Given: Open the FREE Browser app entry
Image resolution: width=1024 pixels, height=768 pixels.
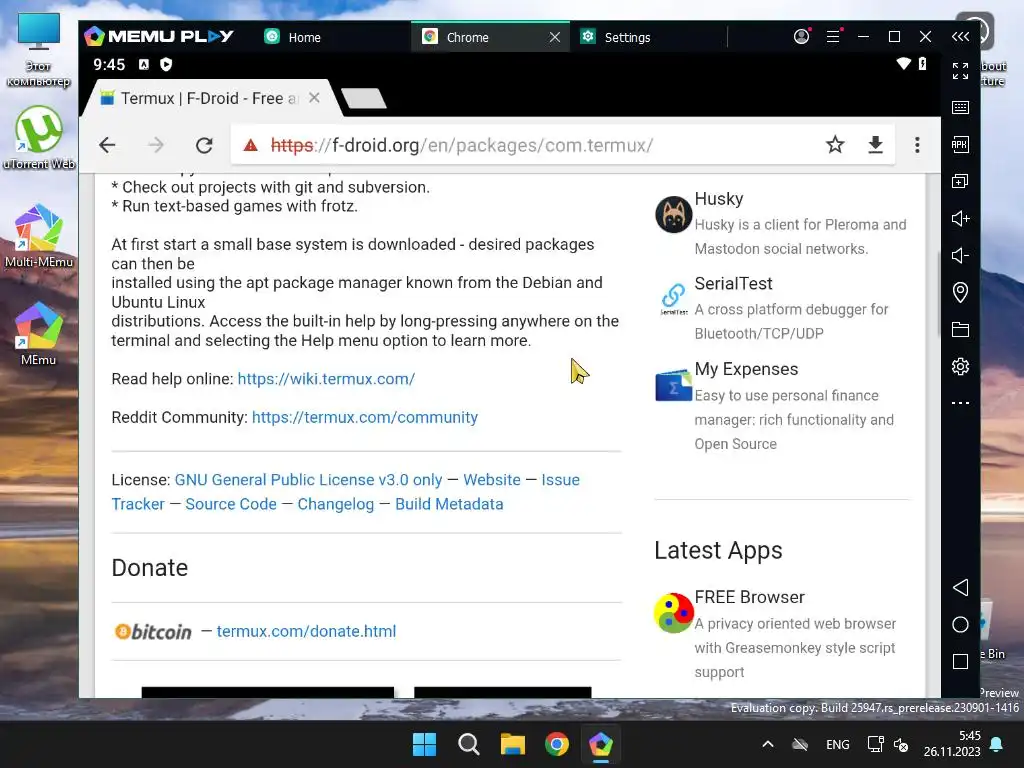Looking at the screenshot, I should [x=782, y=633].
